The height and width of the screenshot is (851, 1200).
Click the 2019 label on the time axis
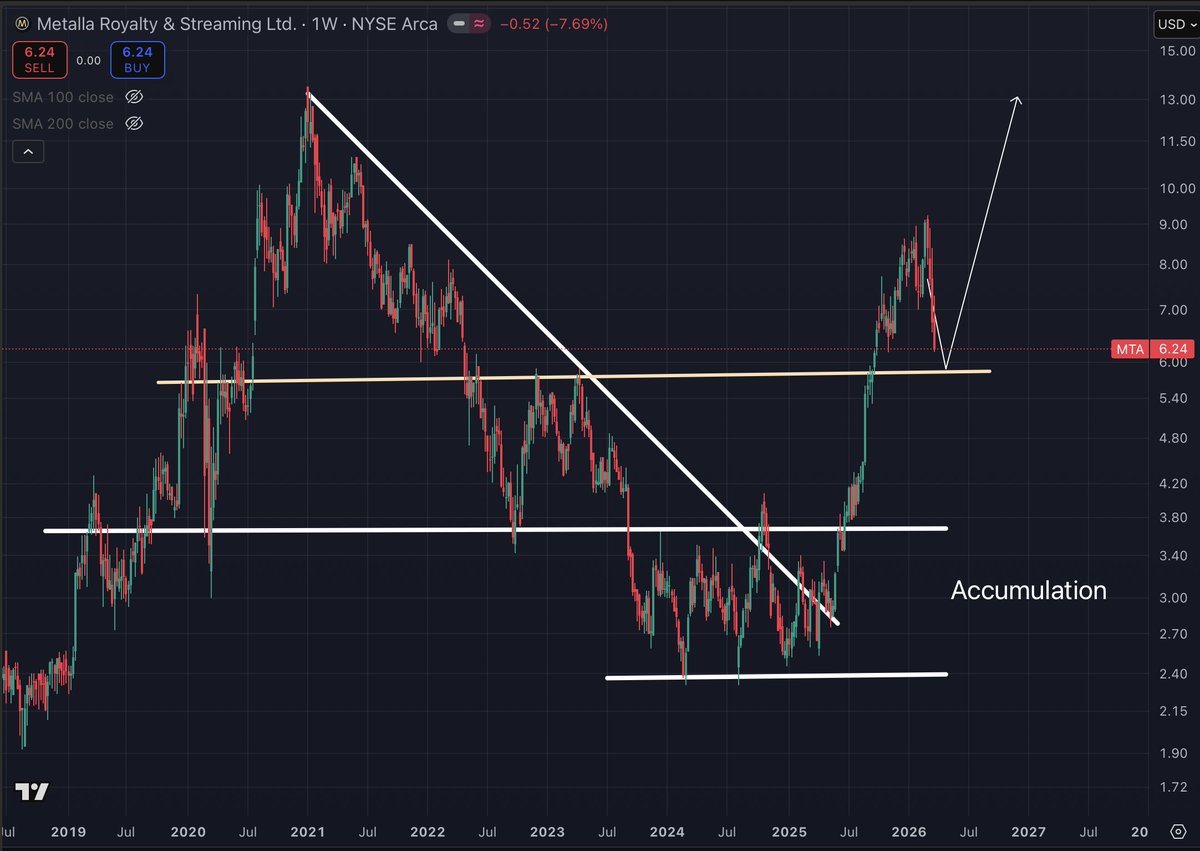point(68,831)
